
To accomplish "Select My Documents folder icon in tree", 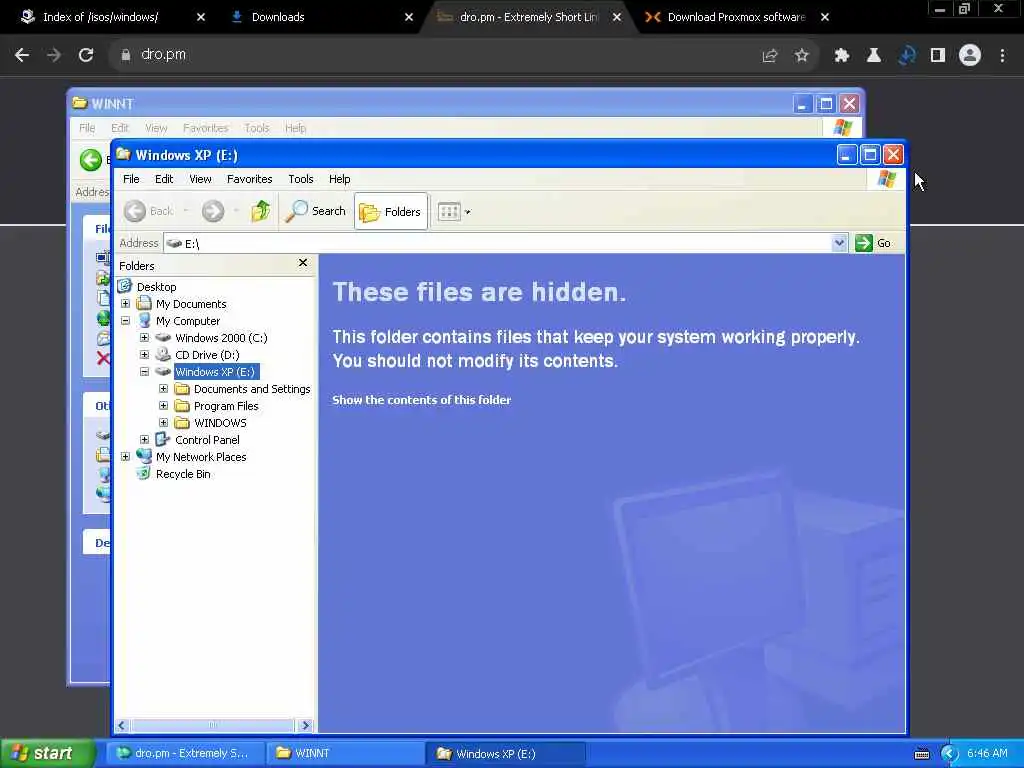I will (x=144, y=304).
